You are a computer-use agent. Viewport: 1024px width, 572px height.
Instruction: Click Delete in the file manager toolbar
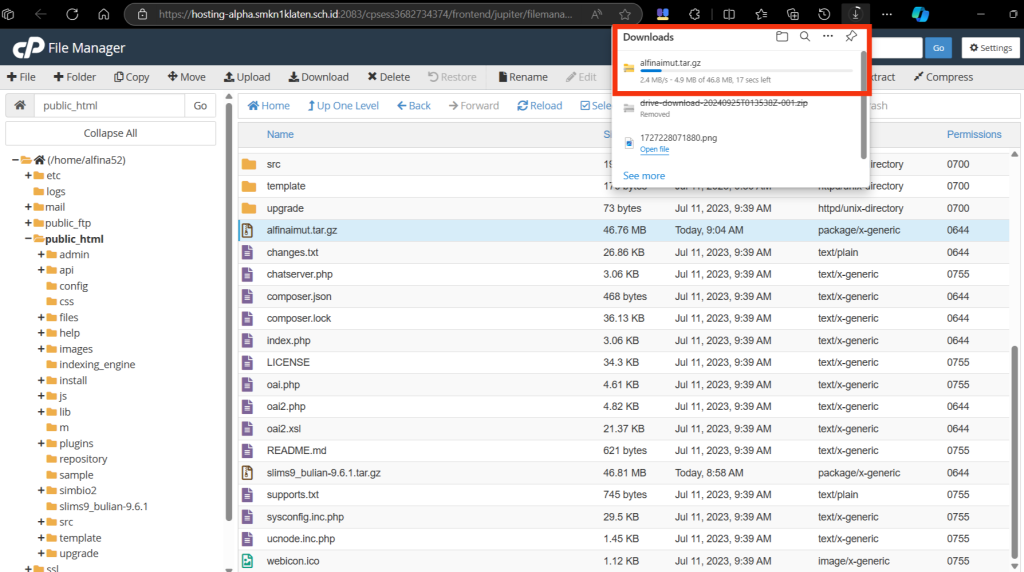(388, 77)
